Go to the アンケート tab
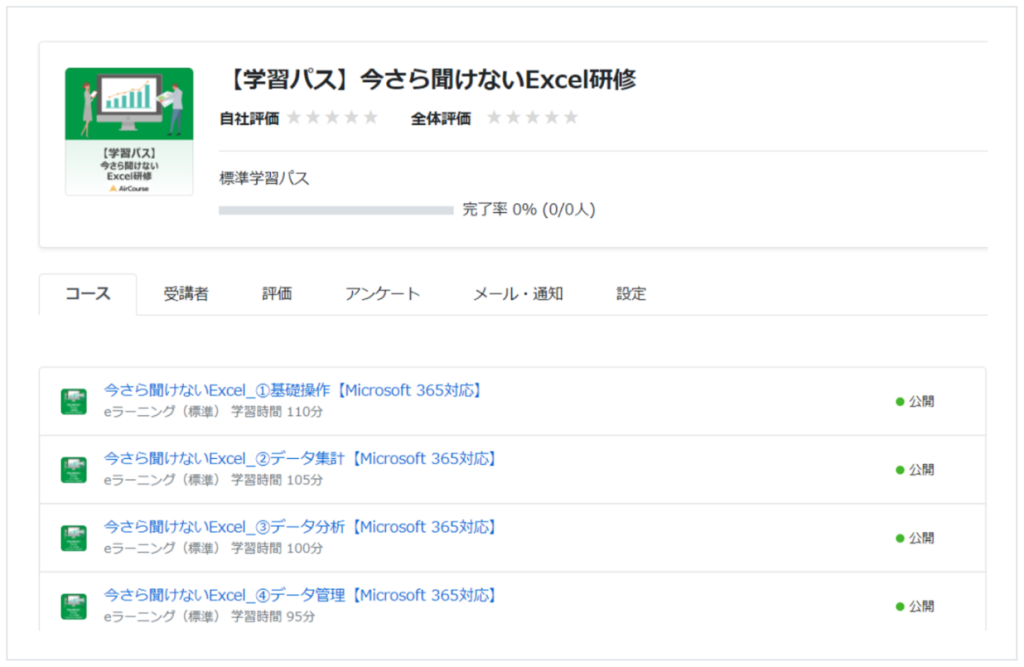Viewport: 1024px width, 667px height. click(x=382, y=294)
